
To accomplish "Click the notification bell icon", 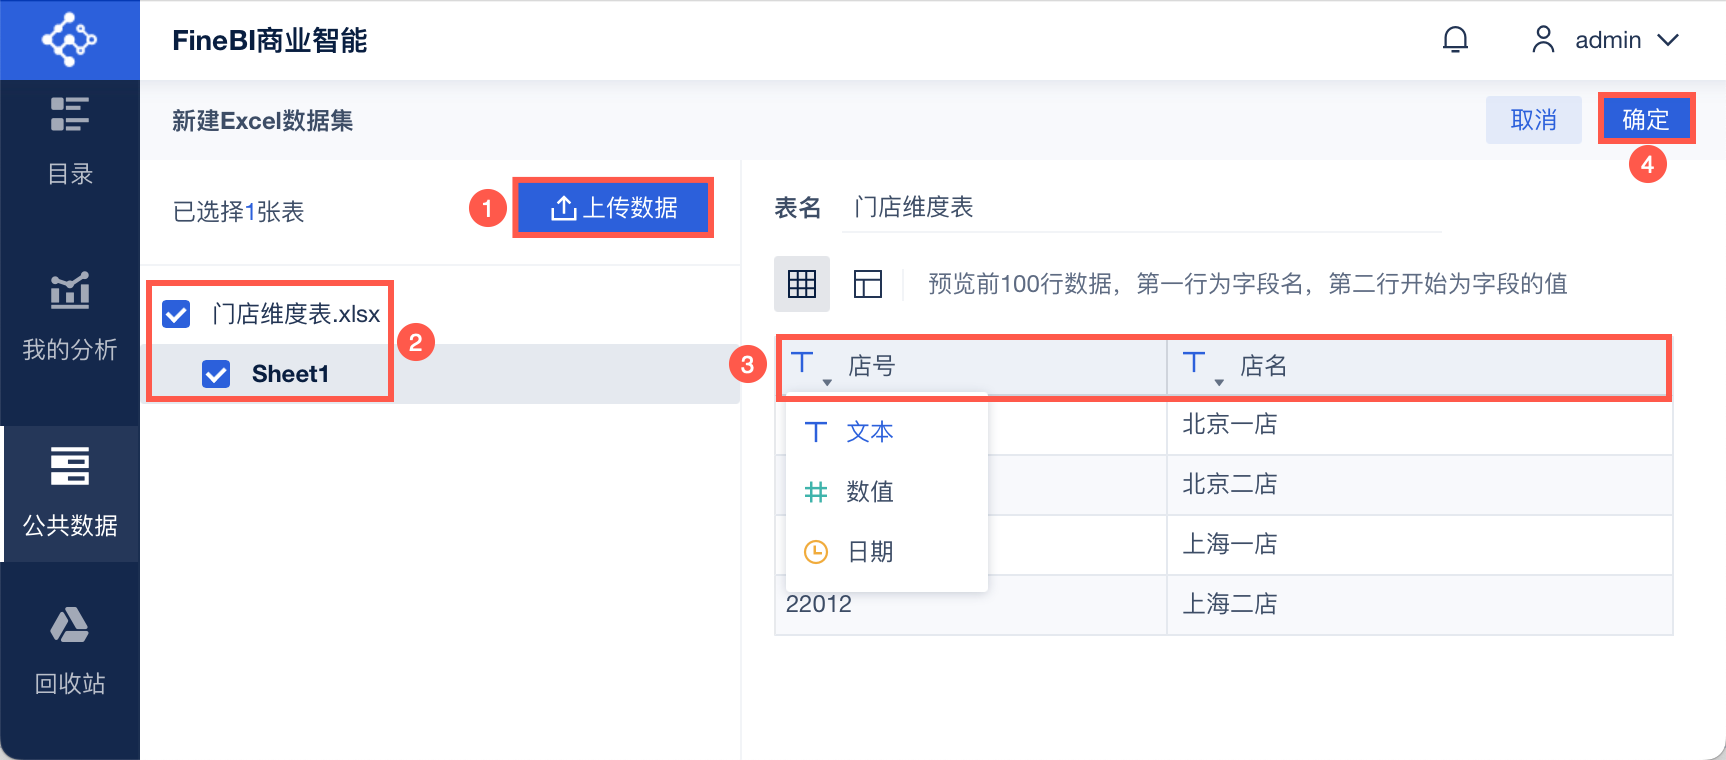I will [x=1455, y=40].
